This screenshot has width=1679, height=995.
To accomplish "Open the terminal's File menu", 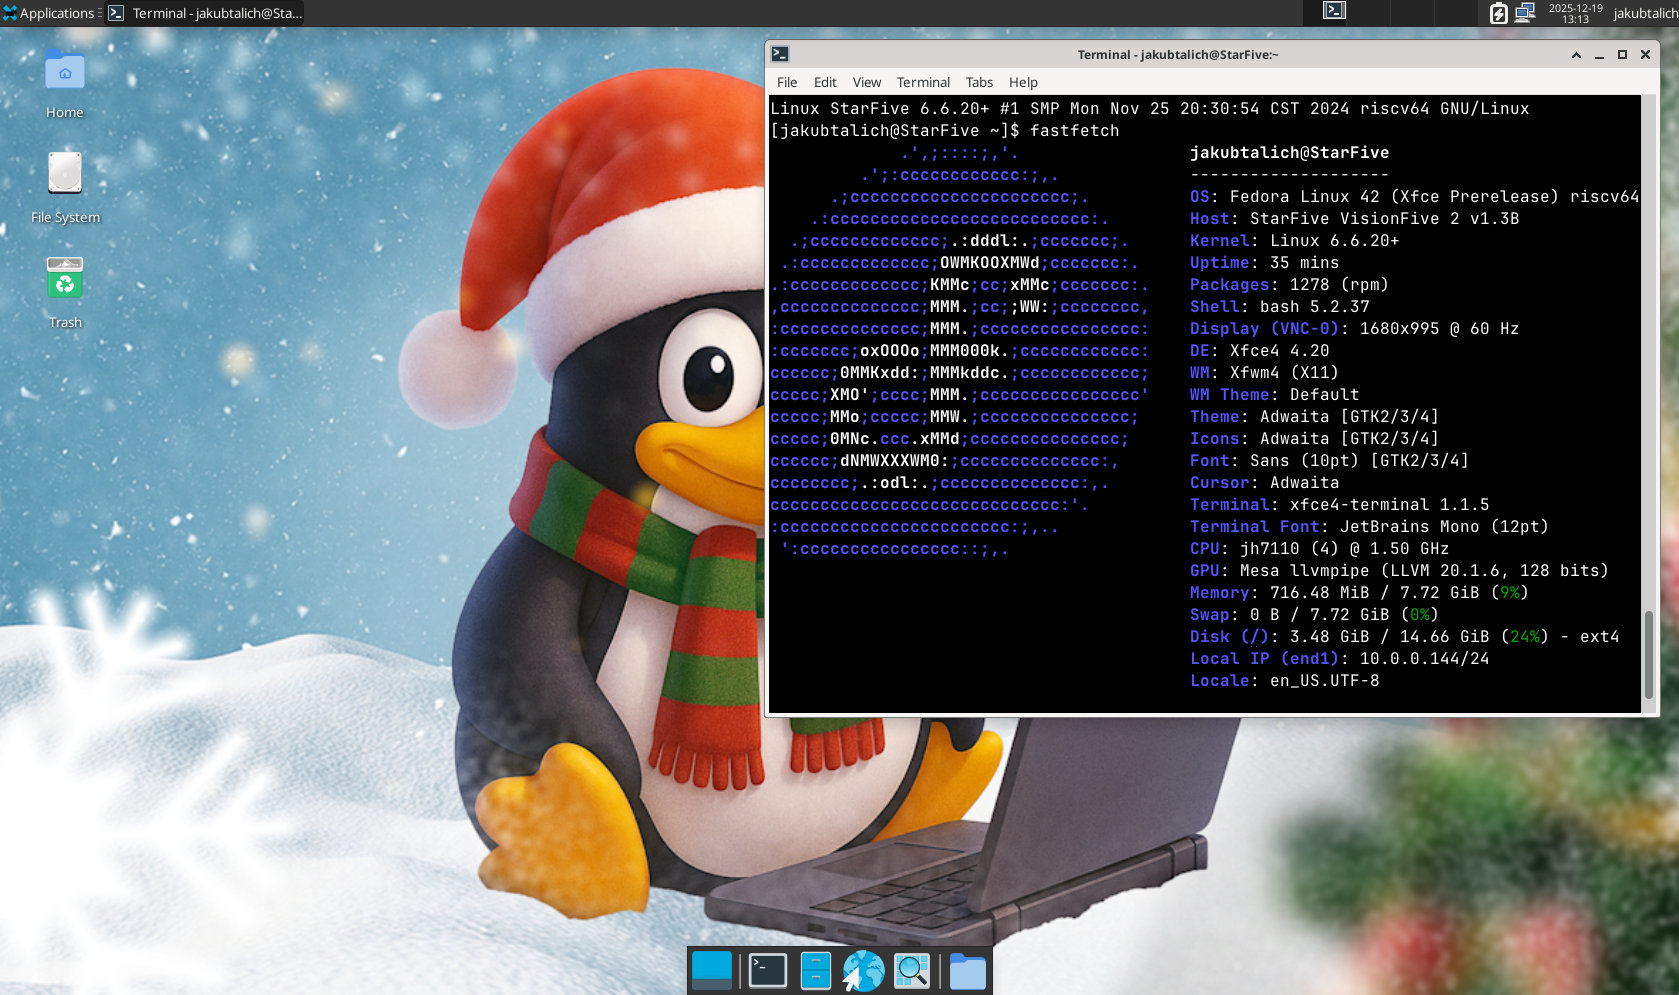I will tap(787, 82).
